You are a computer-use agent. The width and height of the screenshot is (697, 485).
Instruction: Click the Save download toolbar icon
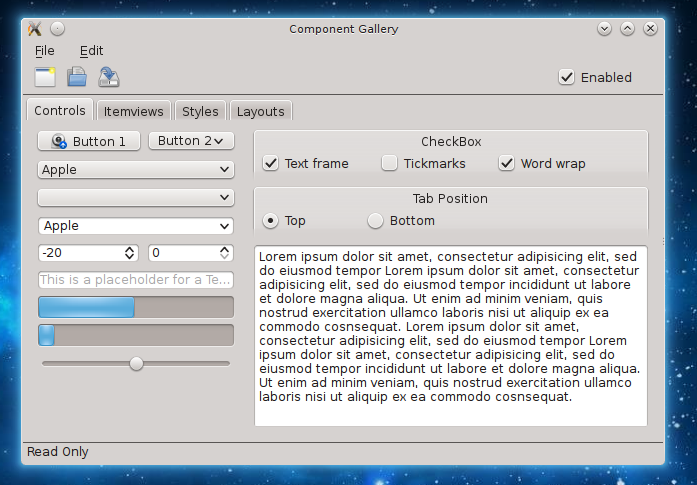pyautogui.click(x=109, y=76)
